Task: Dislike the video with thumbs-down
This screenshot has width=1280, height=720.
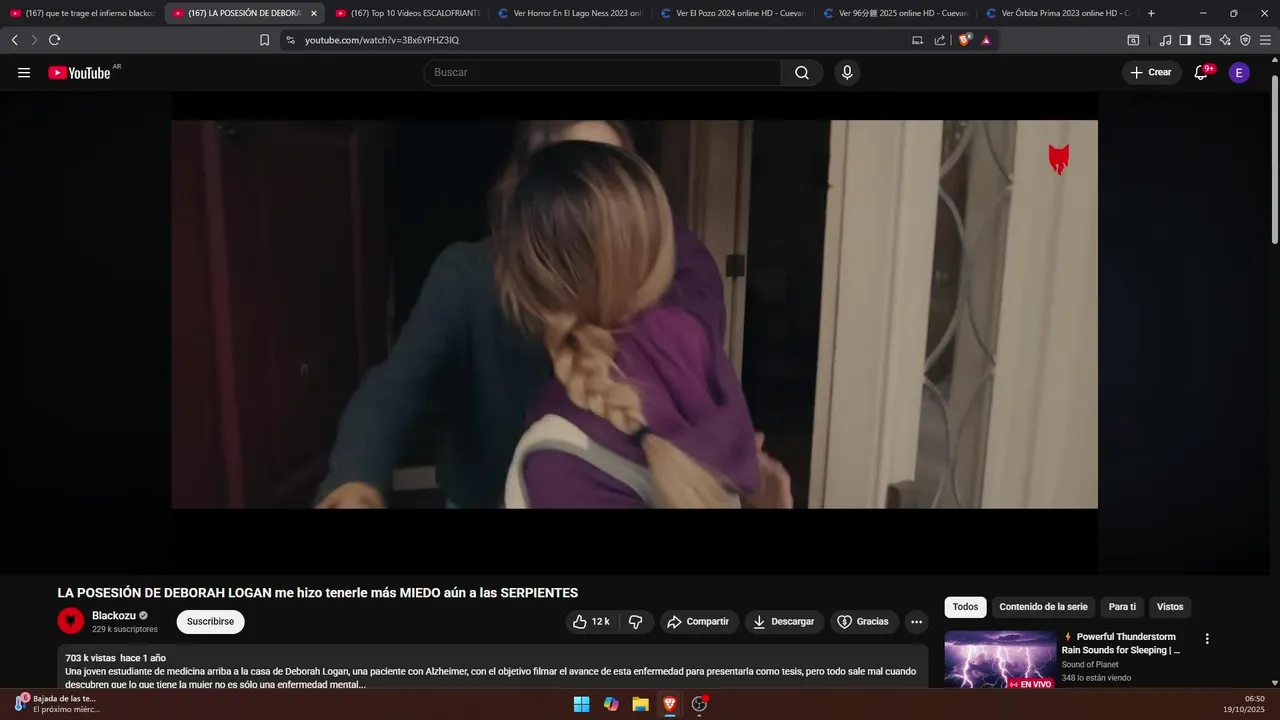Action: point(636,622)
